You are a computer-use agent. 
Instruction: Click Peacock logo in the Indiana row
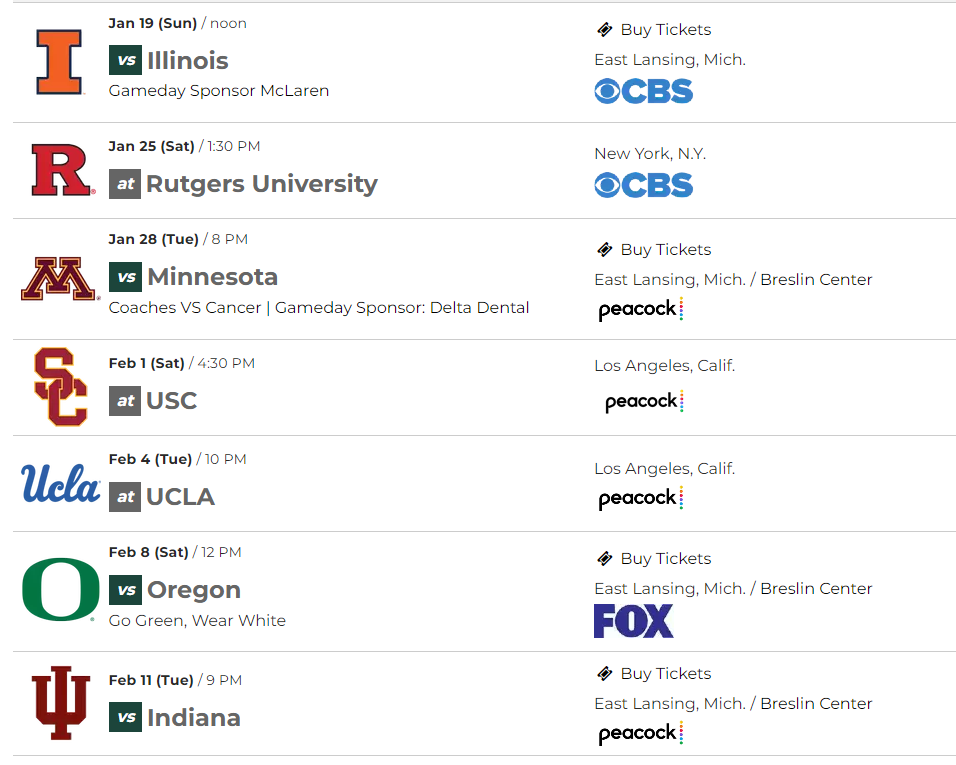point(640,734)
